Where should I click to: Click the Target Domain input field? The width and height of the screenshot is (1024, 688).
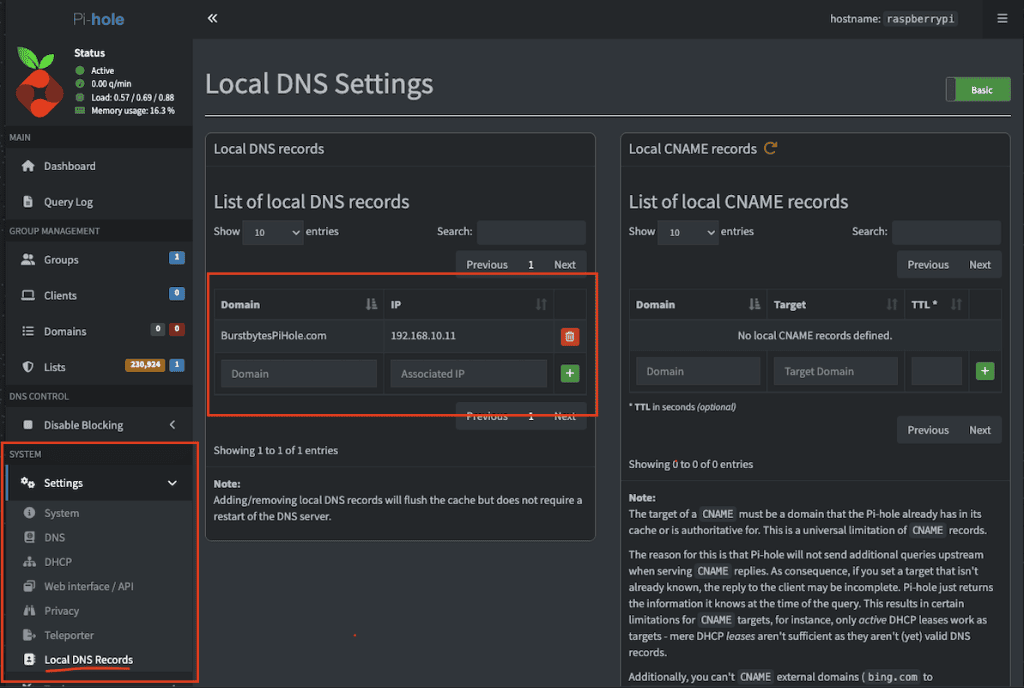click(x=835, y=371)
